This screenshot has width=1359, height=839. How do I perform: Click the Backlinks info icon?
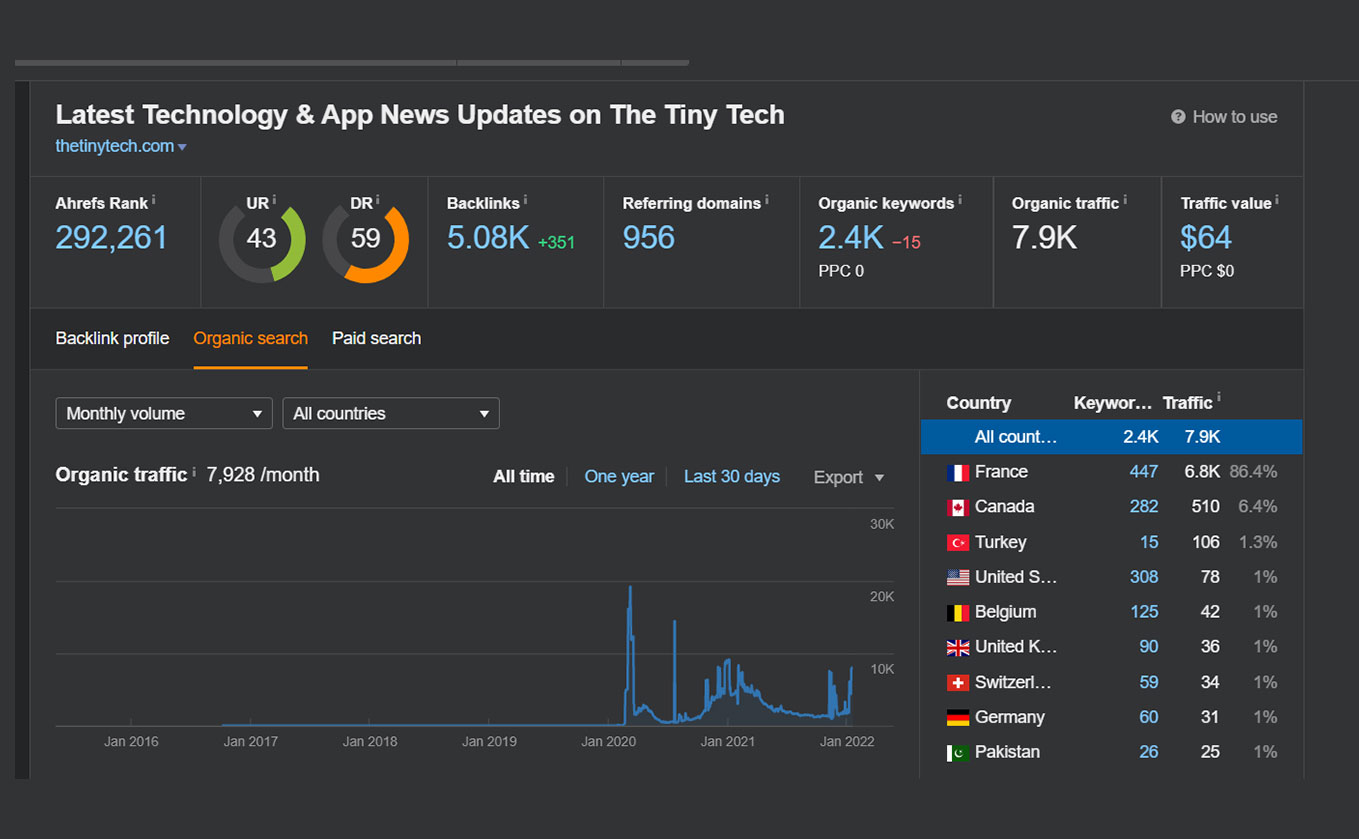(x=526, y=200)
